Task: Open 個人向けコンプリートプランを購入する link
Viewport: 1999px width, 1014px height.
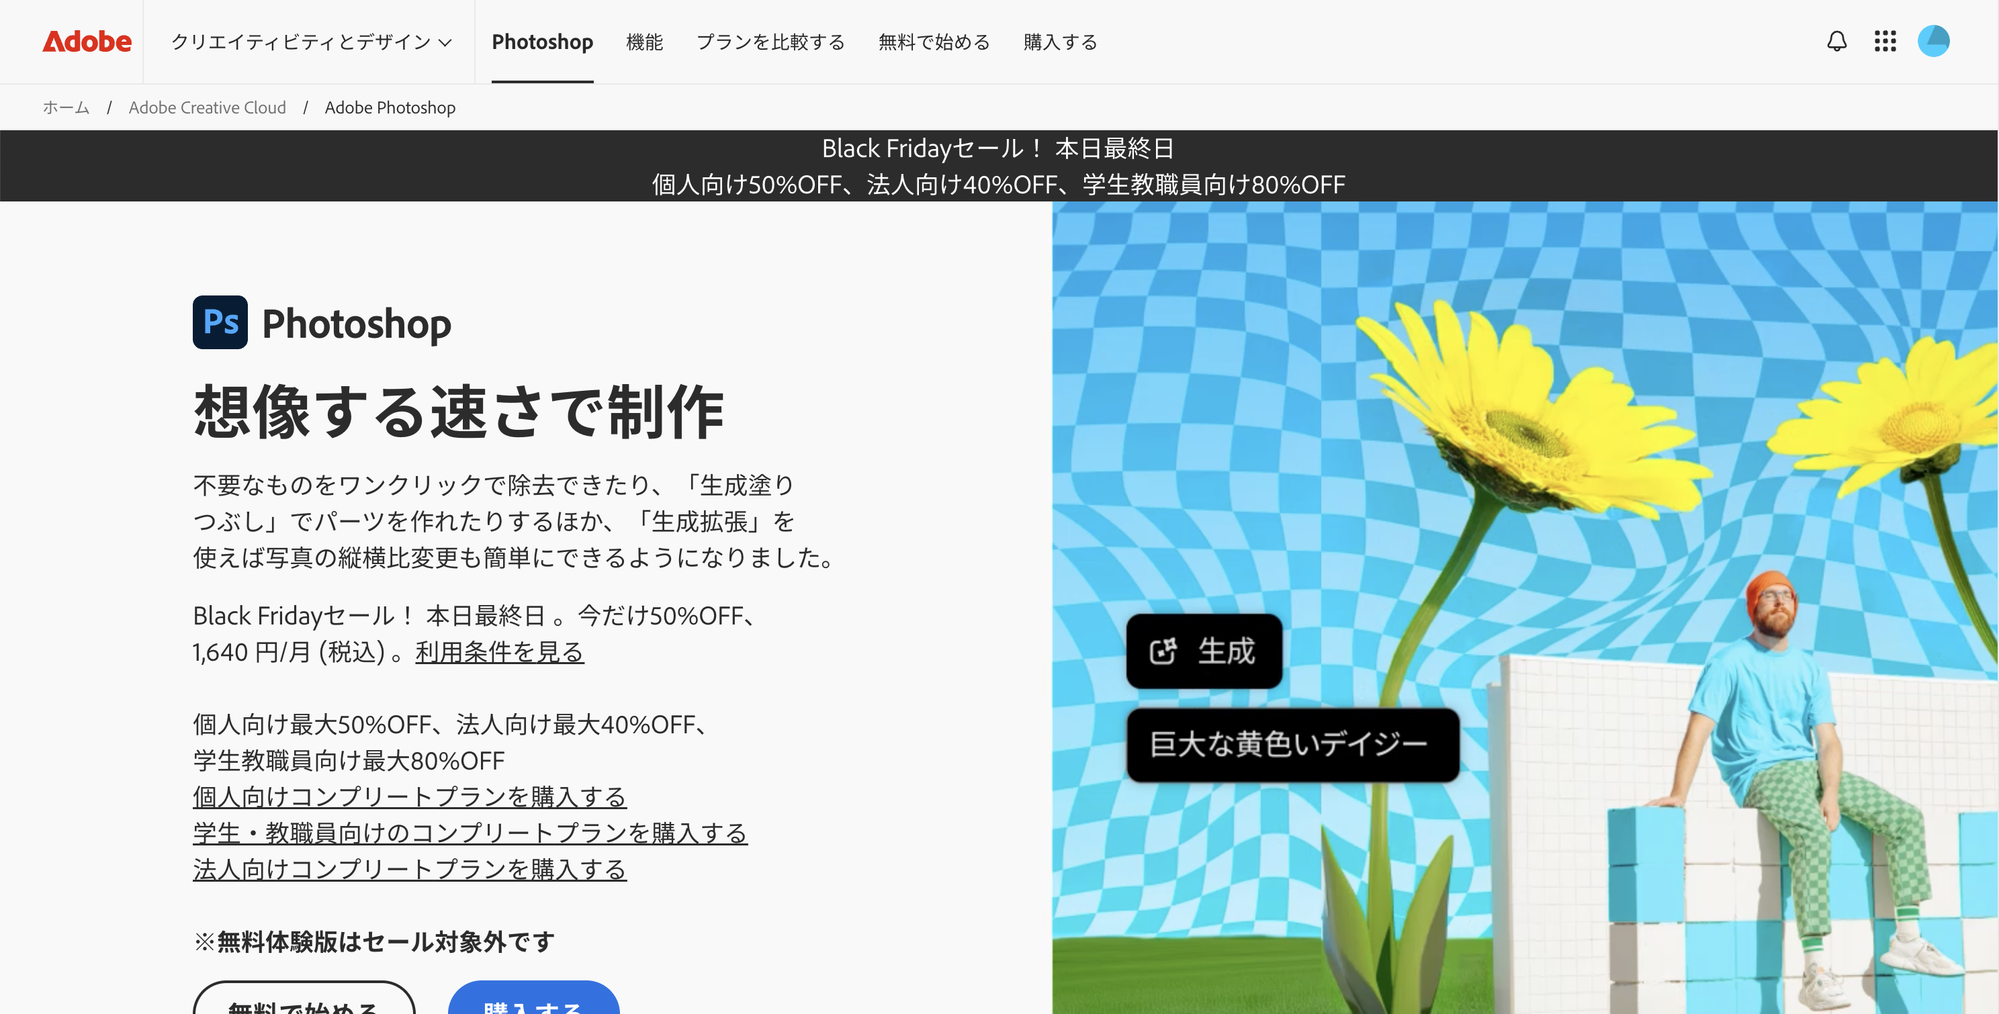Action: click(x=409, y=797)
